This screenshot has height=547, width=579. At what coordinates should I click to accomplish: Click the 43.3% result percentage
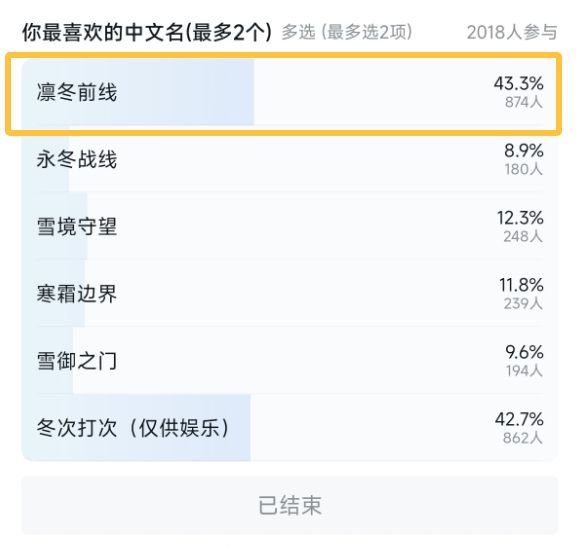pos(518,83)
